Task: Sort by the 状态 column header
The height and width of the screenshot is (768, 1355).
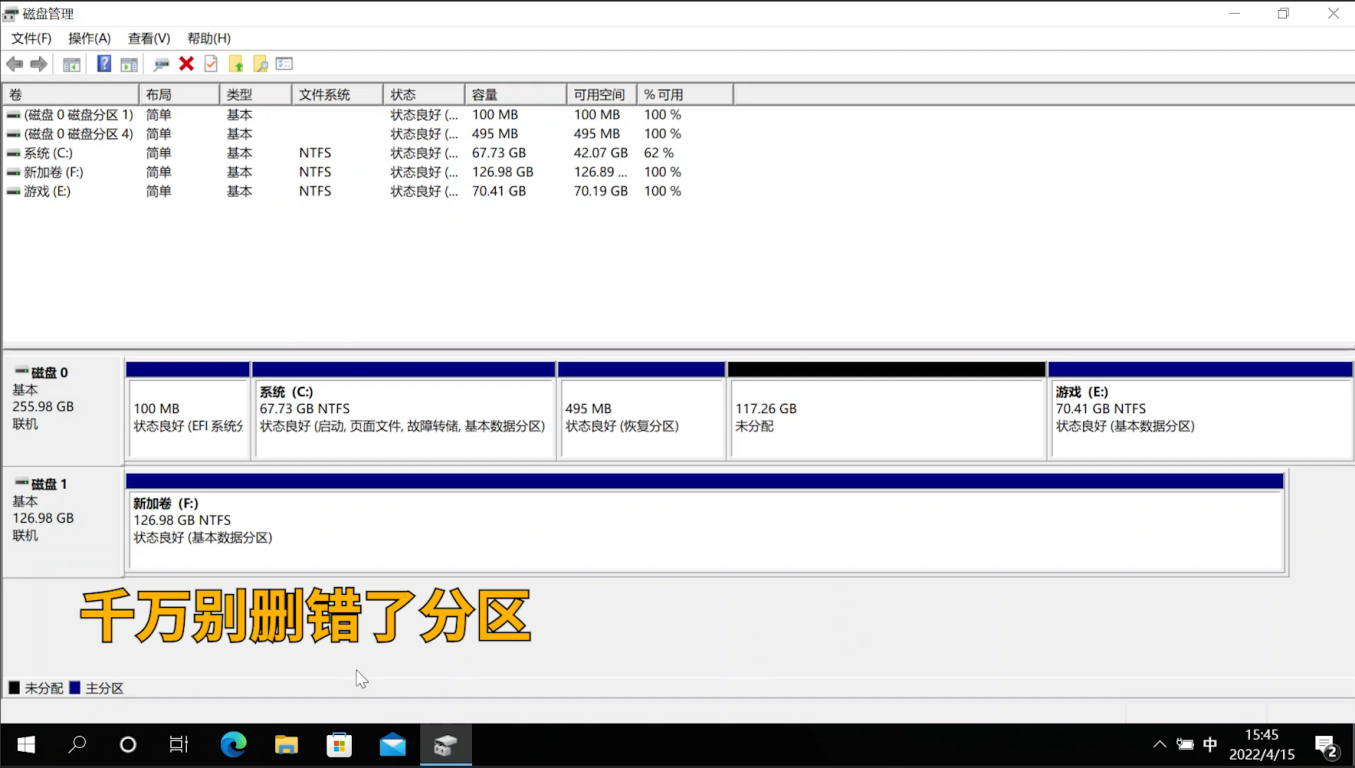Action: (x=424, y=95)
